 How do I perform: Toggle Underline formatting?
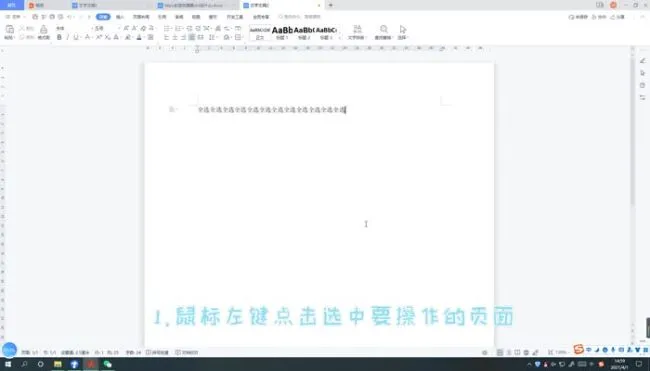tap(75, 37)
